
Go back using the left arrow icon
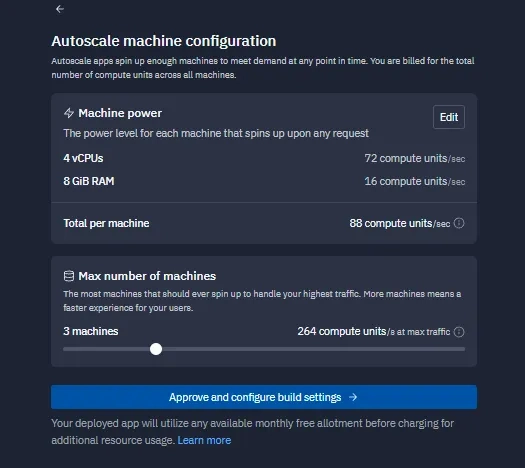(60, 9)
